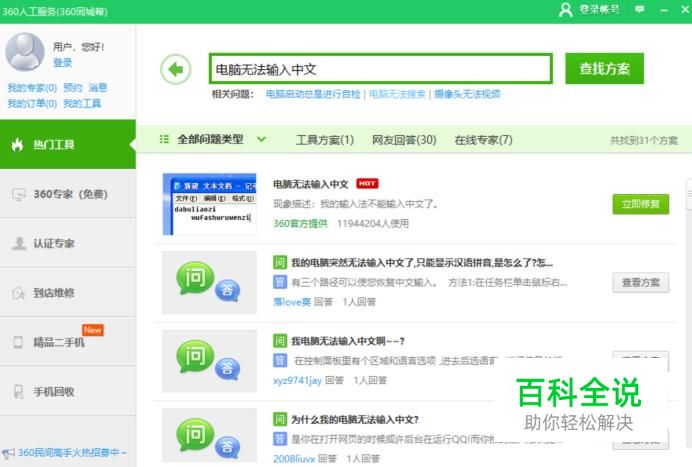Click 查看方案 for the 汉语拼音 question
Viewport: 692px width, 467px height.
pos(640,282)
